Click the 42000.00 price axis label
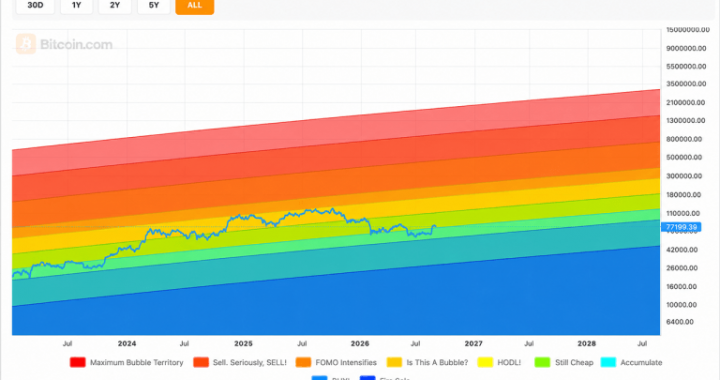This screenshot has height=380, width=720. [x=682, y=250]
